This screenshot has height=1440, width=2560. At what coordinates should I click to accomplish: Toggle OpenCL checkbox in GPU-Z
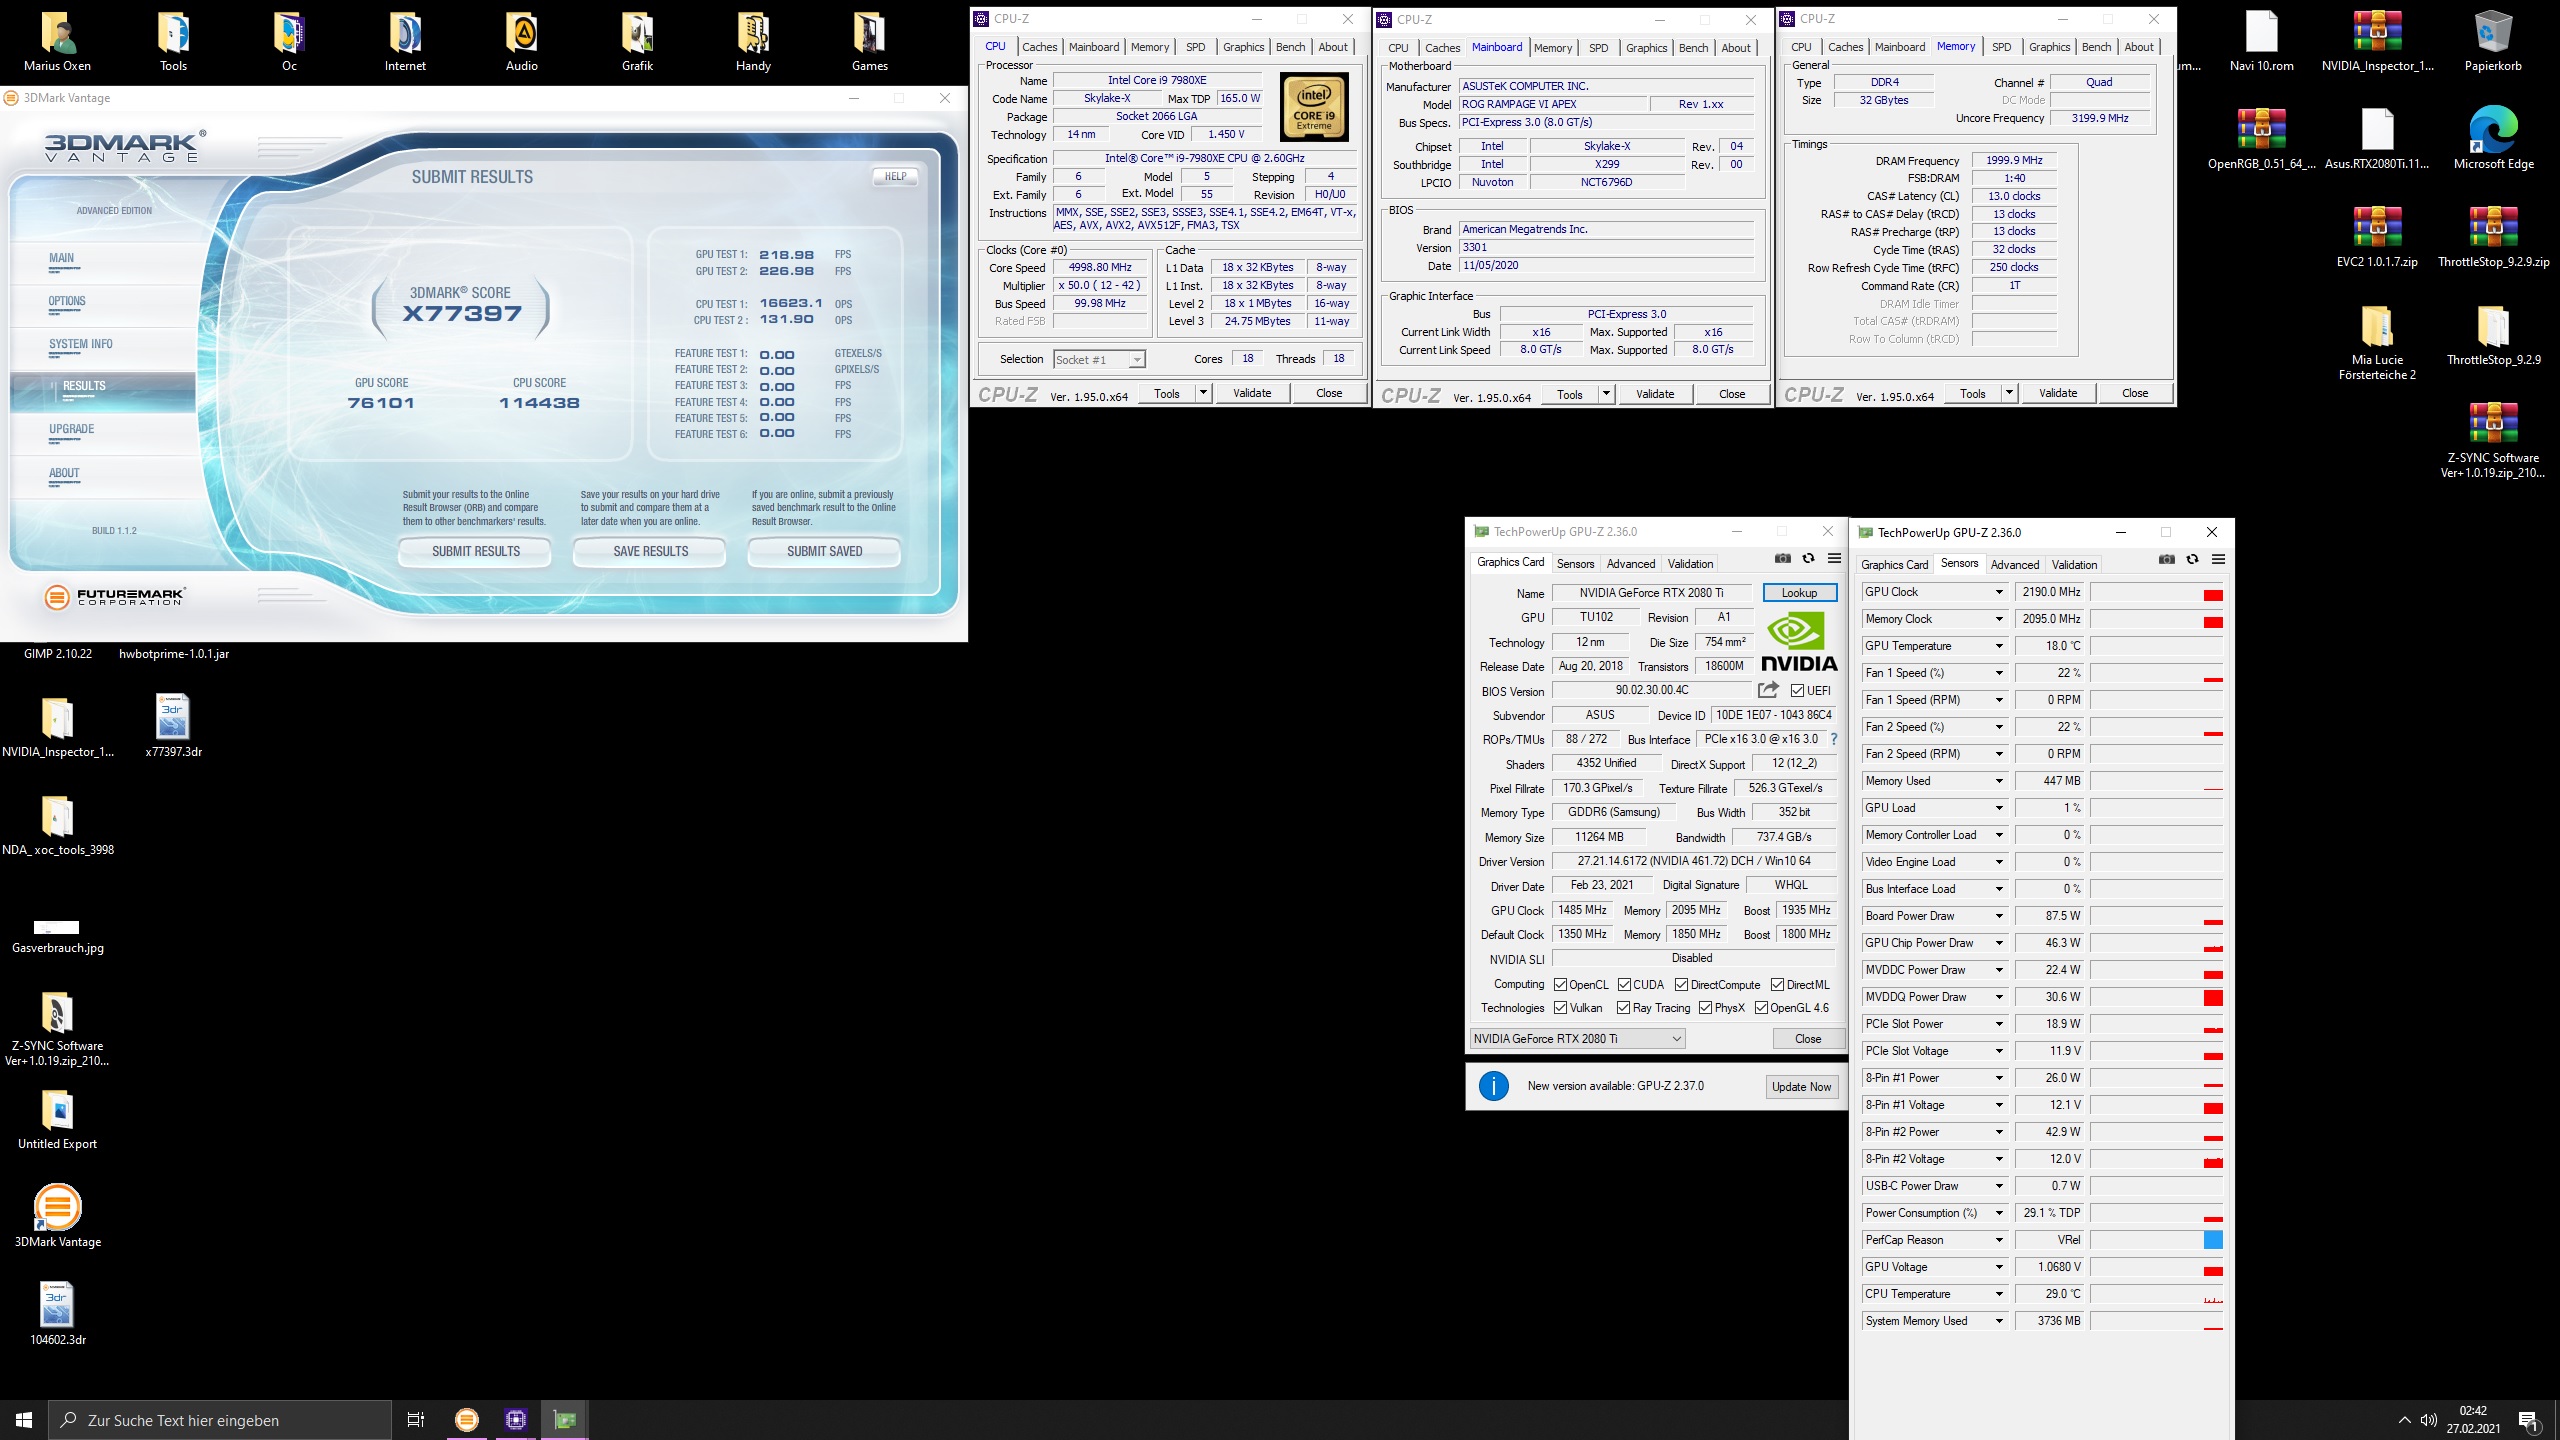(x=1560, y=985)
